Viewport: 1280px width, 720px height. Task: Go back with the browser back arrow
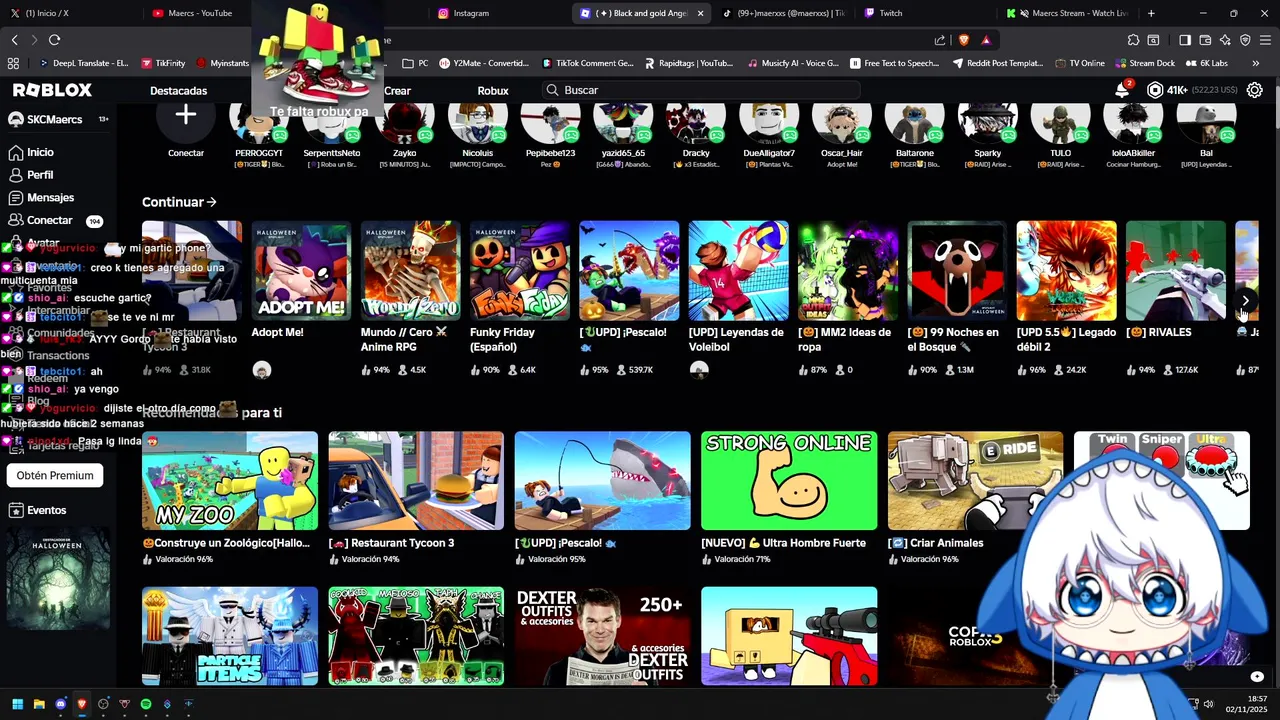pyautogui.click(x=15, y=40)
